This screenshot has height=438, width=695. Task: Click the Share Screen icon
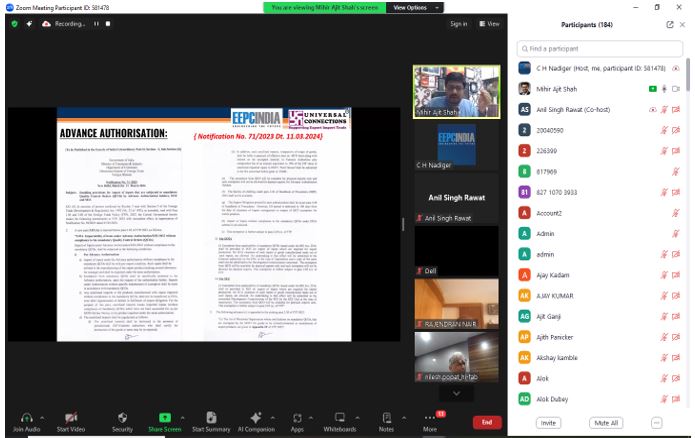coord(165,418)
